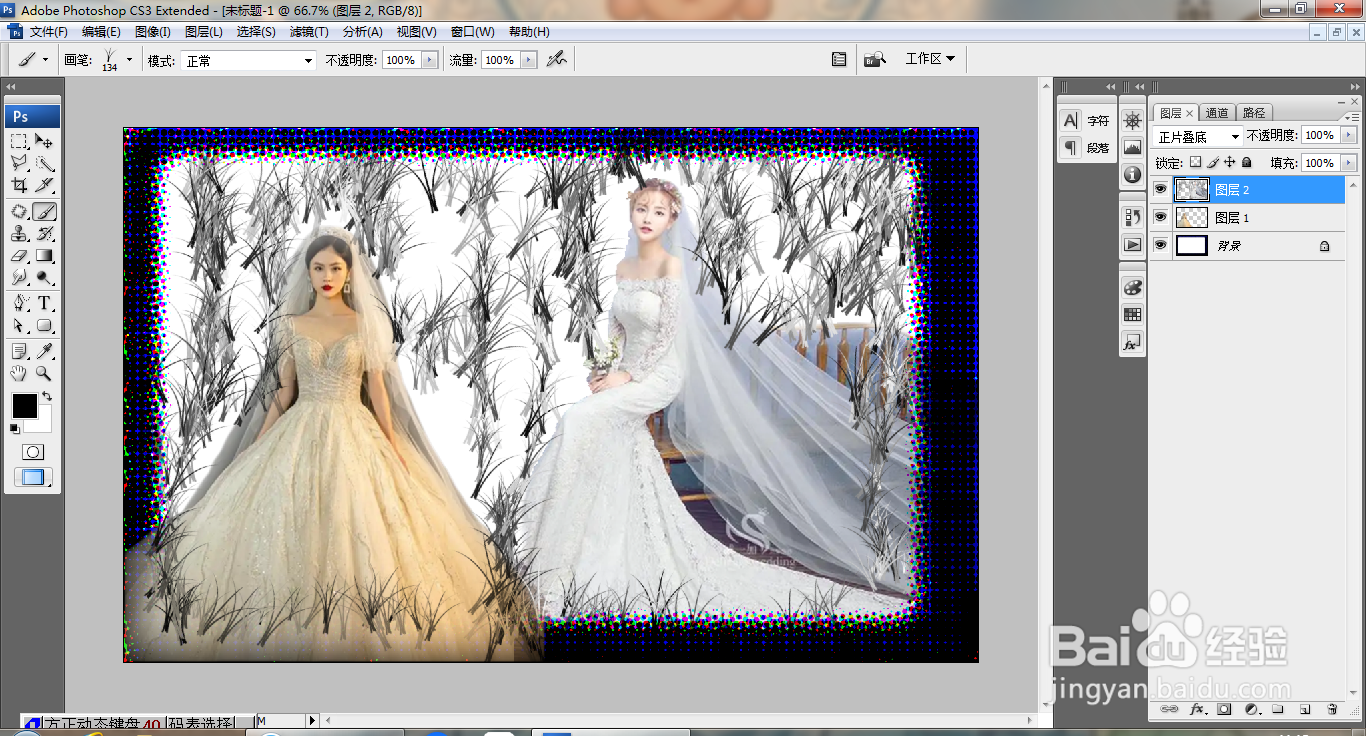Toggle lock position
The height and width of the screenshot is (736, 1366).
tap(1230, 162)
